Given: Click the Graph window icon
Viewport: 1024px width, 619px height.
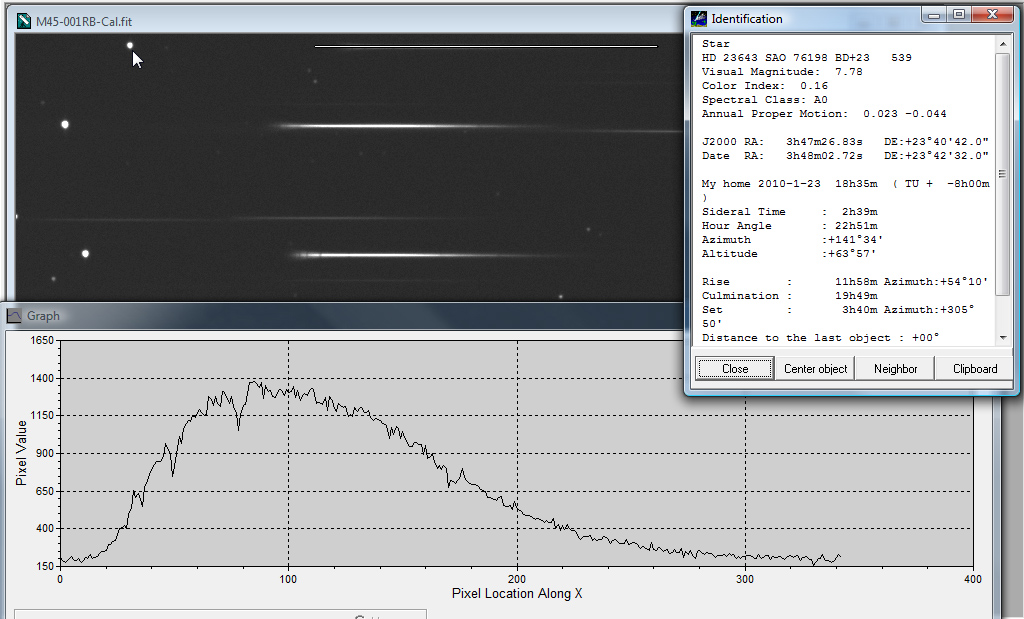Looking at the screenshot, I should pos(14,316).
